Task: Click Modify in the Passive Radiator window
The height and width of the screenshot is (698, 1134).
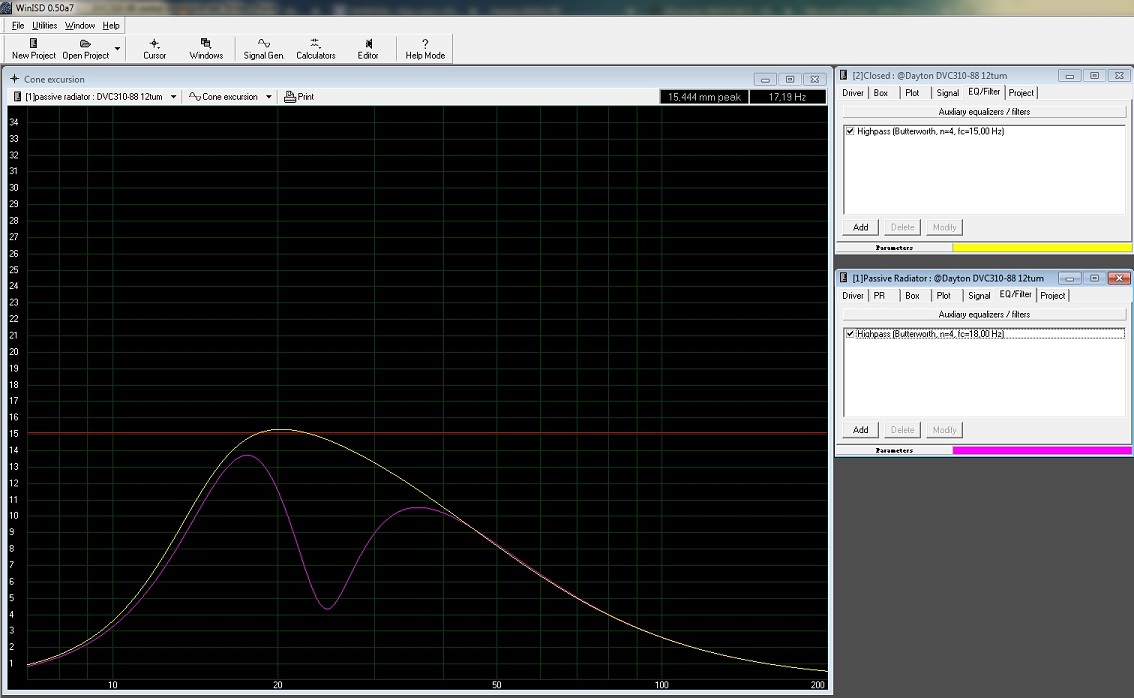Action: [945, 430]
